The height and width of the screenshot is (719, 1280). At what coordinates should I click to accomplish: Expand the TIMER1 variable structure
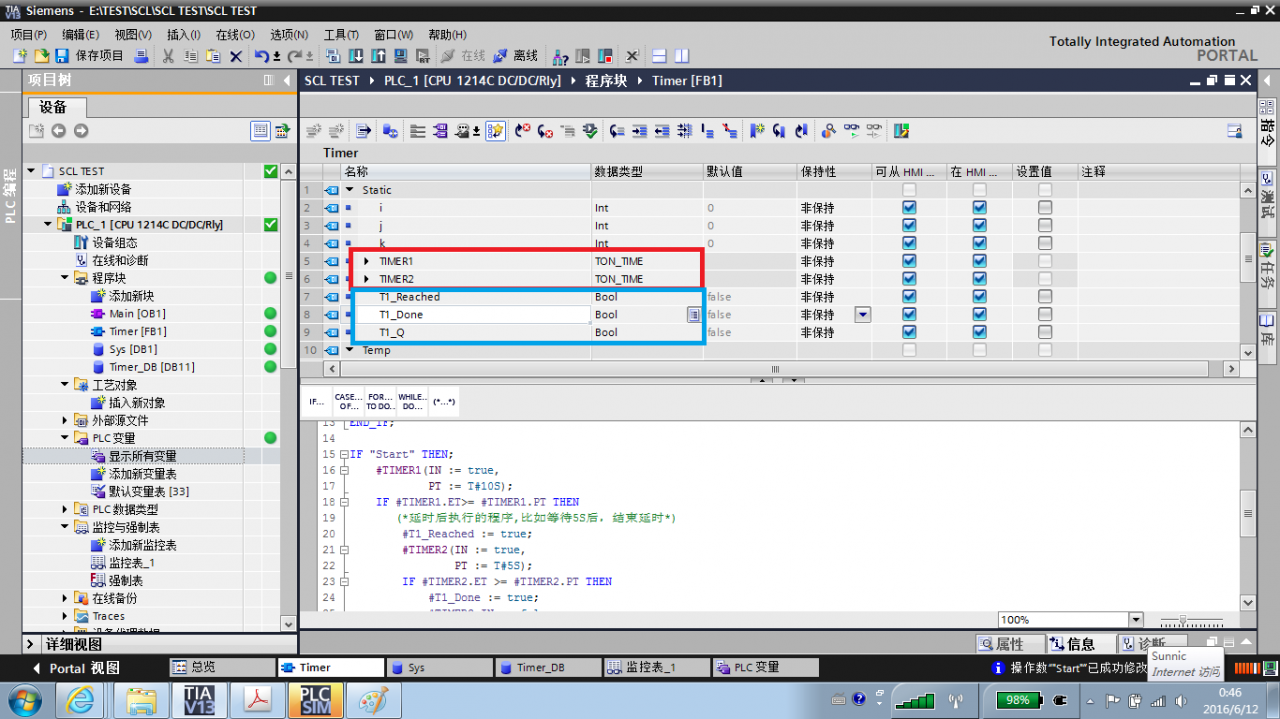(x=366, y=262)
